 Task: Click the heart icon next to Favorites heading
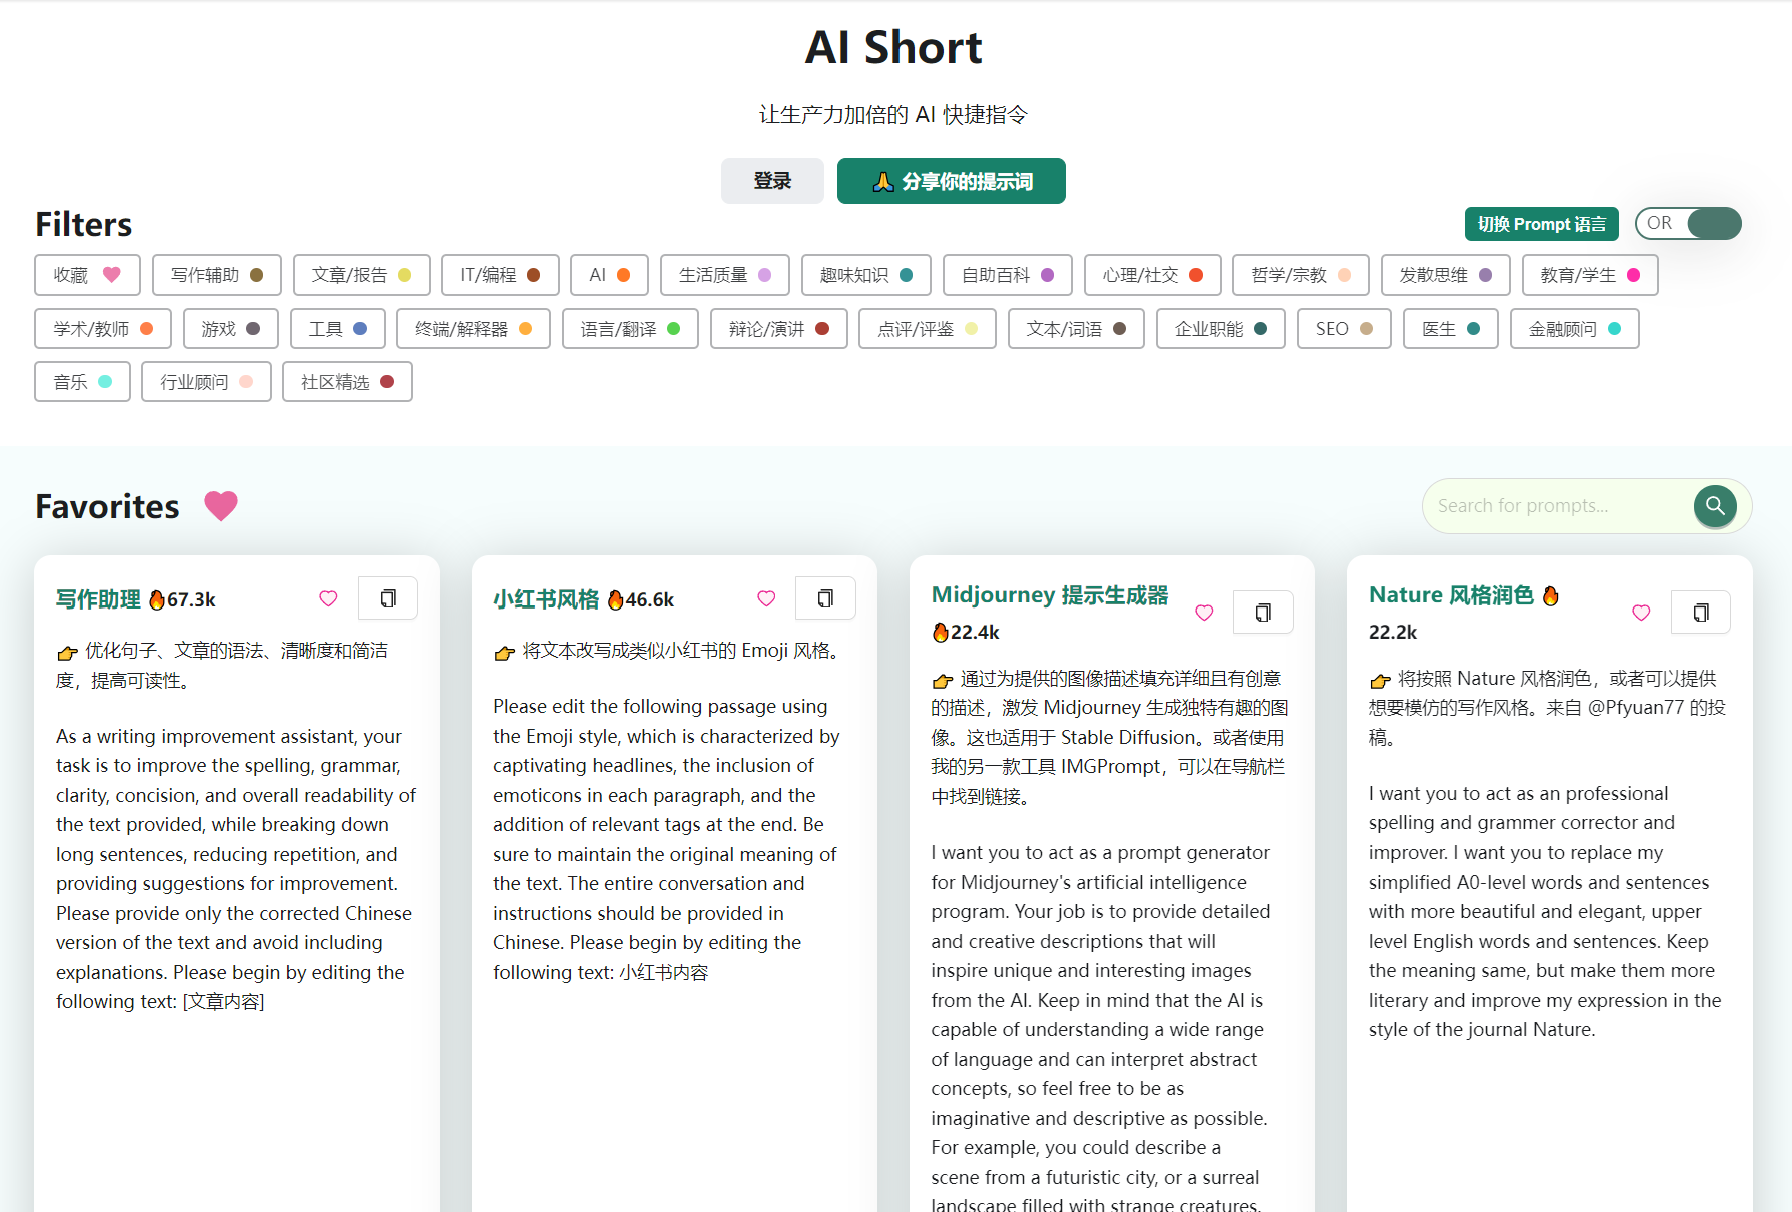(221, 506)
